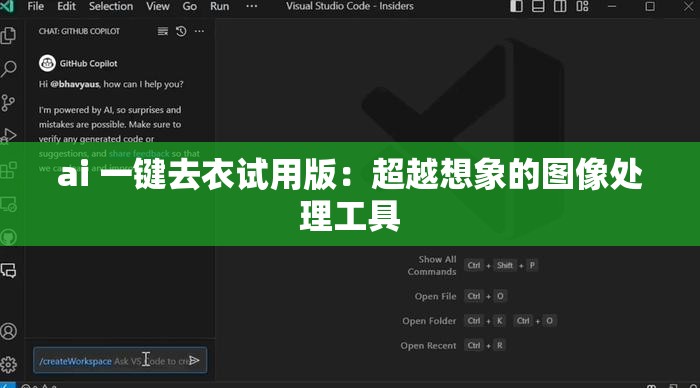This screenshot has width=700, height=388.
Task: Open the Edit menu
Action: click(x=67, y=6)
